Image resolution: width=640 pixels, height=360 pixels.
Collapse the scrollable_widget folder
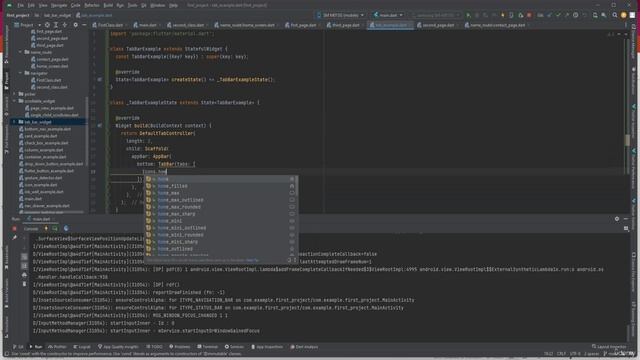pyautogui.click(x=15, y=101)
